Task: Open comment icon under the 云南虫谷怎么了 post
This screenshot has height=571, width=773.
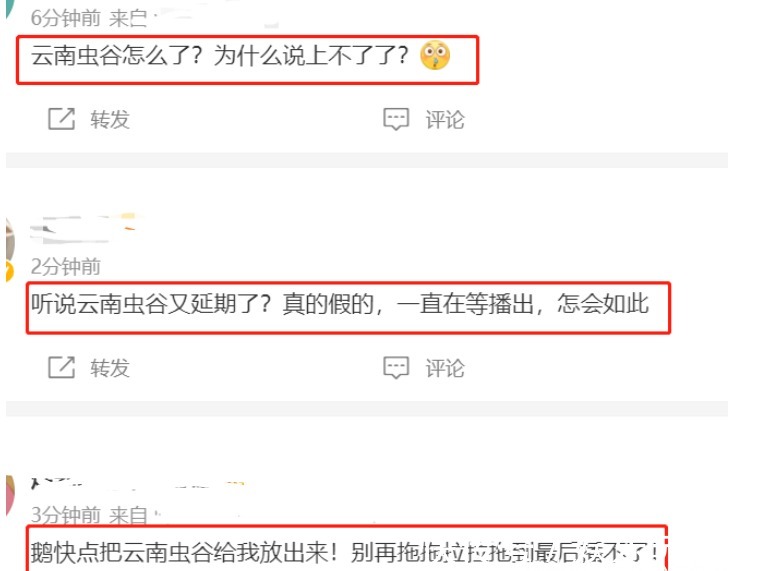Action: (396, 119)
